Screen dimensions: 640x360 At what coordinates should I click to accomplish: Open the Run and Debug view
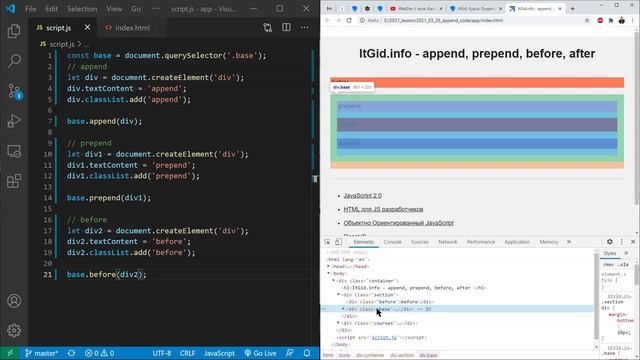[14, 121]
